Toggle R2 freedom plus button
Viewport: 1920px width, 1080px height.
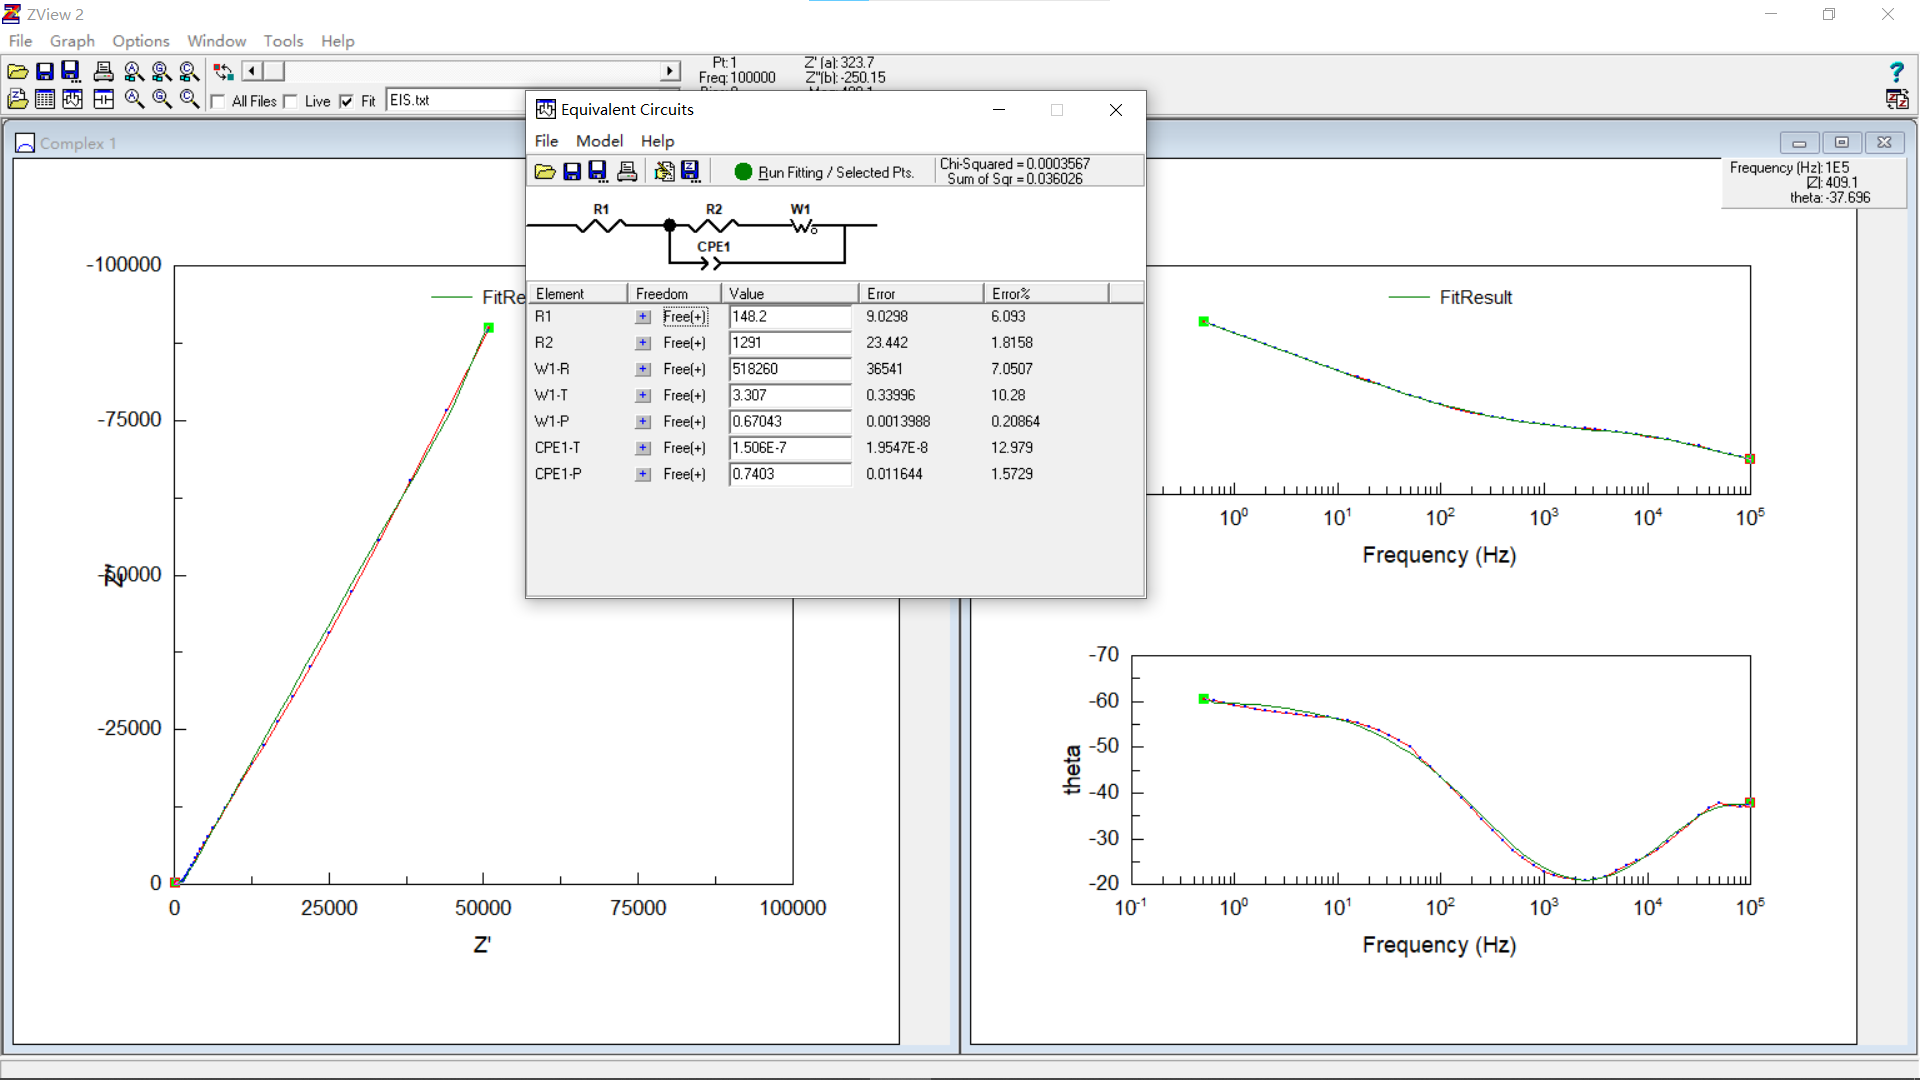(x=643, y=343)
